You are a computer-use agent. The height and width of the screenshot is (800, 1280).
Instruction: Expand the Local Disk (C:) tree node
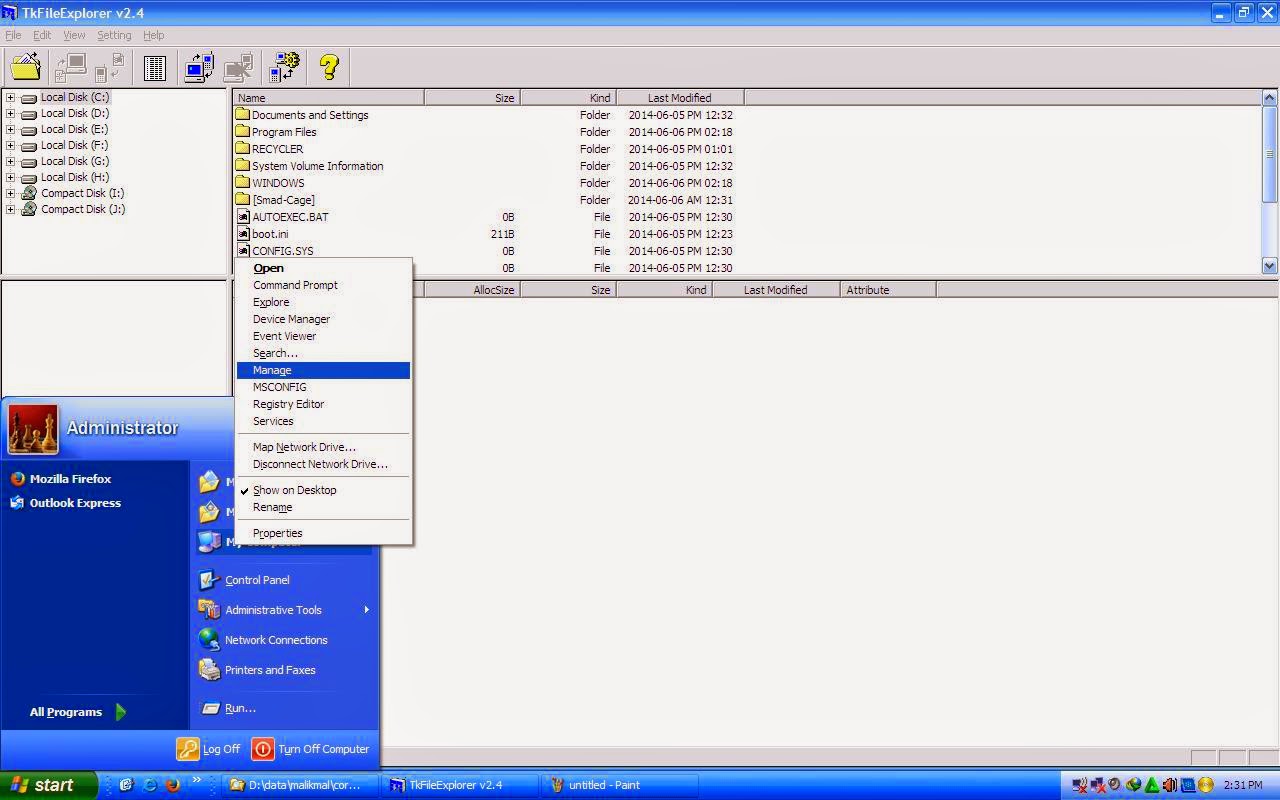pyautogui.click(x=10, y=97)
